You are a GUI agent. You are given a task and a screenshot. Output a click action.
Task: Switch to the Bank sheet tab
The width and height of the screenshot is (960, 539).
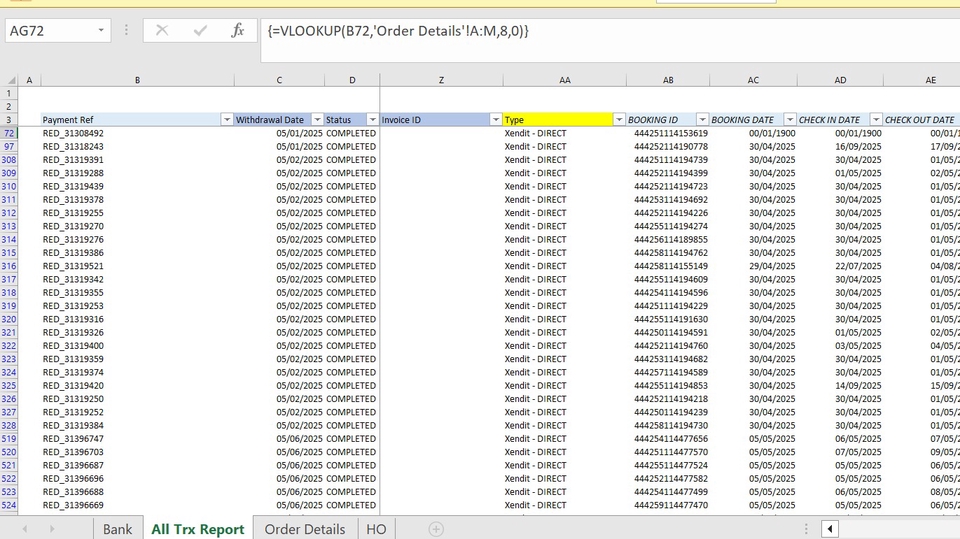coord(118,529)
